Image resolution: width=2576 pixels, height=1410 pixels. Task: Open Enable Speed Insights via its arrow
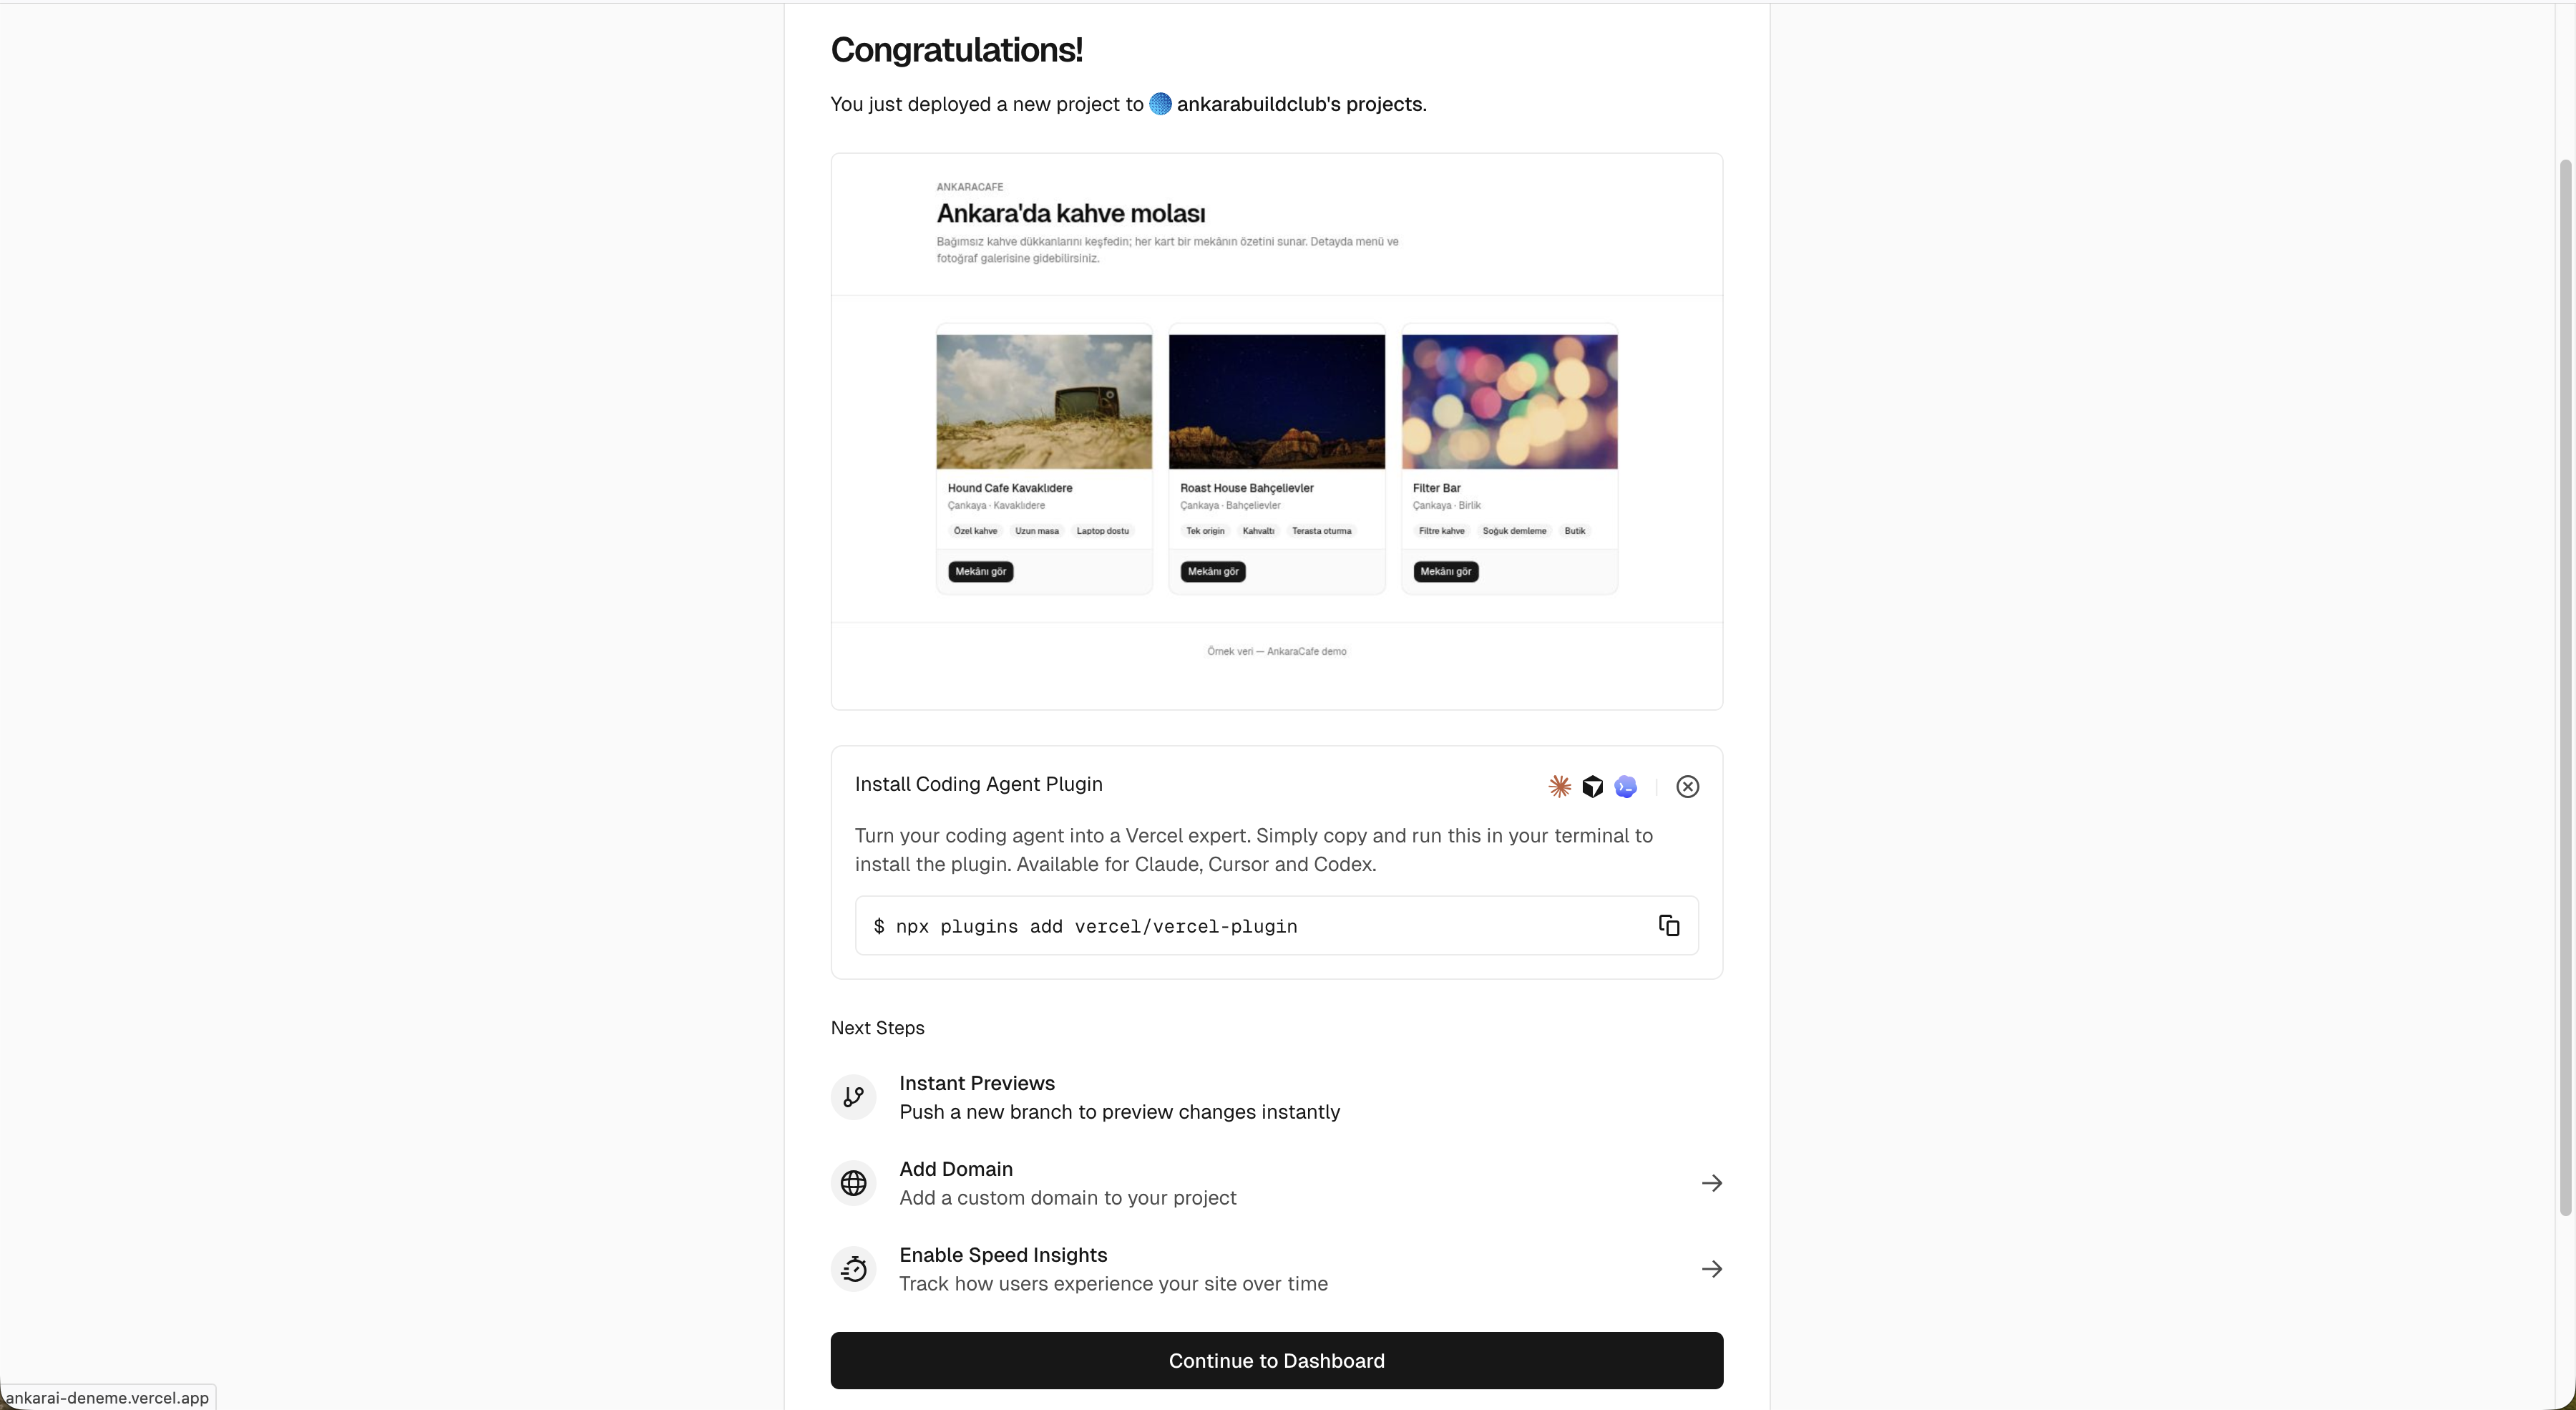(x=1712, y=1268)
